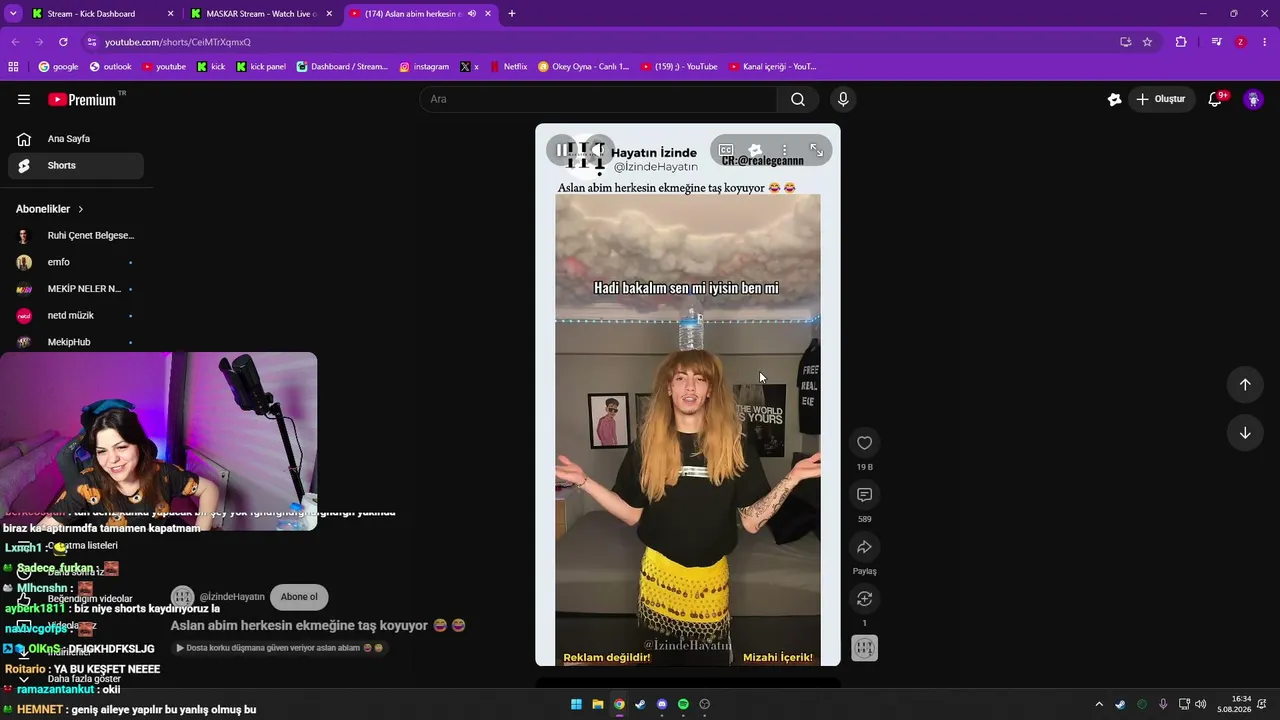The width and height of the screenshot is (1280, 720).
Task: Open Ruhi Çenet Belgesel subscription
Action: click(x=76, y=236)
